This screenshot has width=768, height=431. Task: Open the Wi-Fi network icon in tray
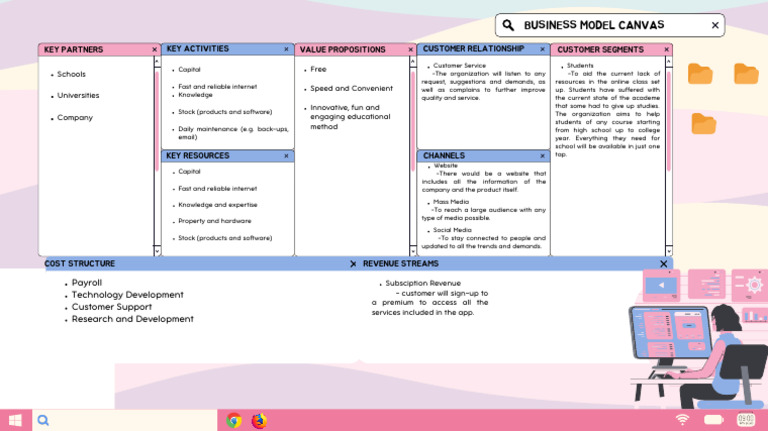[x=682, y=419]
